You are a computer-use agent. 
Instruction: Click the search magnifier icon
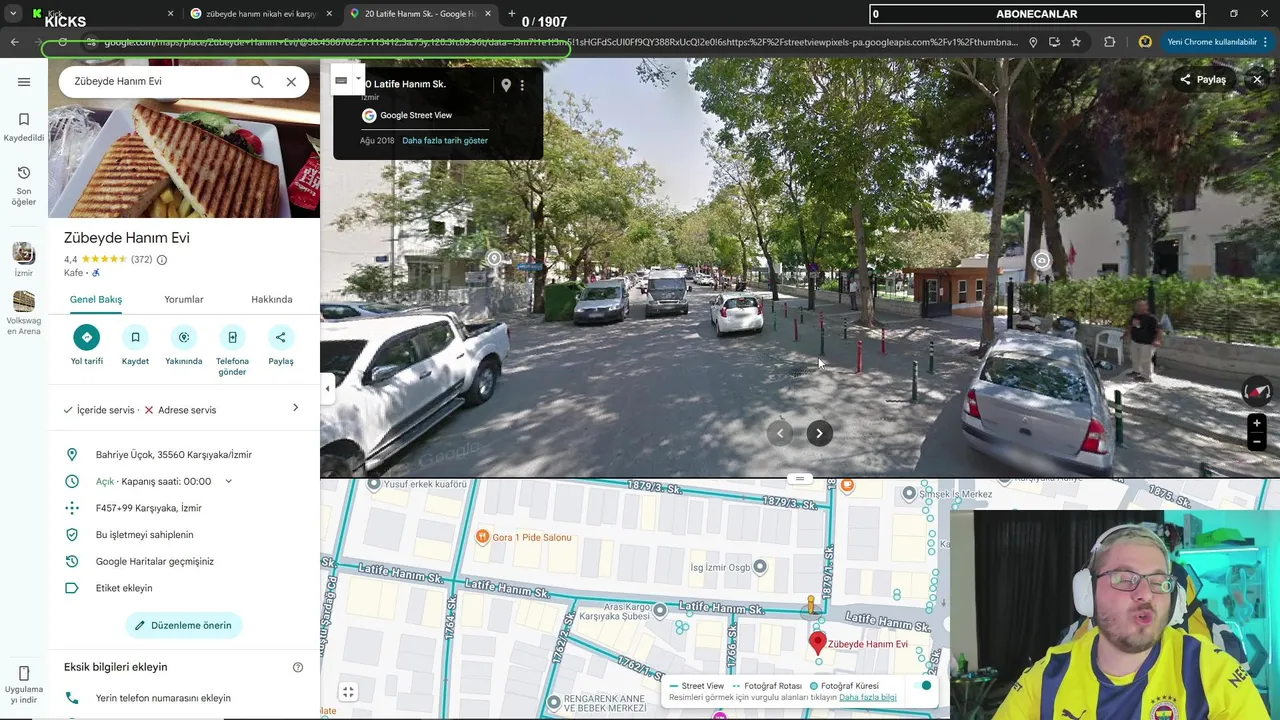tap(257, 82)
